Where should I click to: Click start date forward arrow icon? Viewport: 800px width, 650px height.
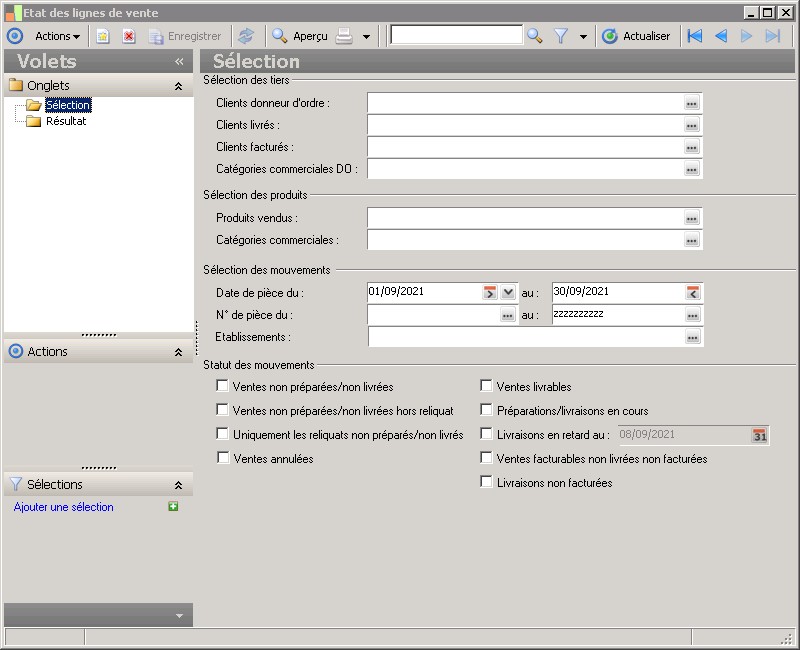click(489, 293)
